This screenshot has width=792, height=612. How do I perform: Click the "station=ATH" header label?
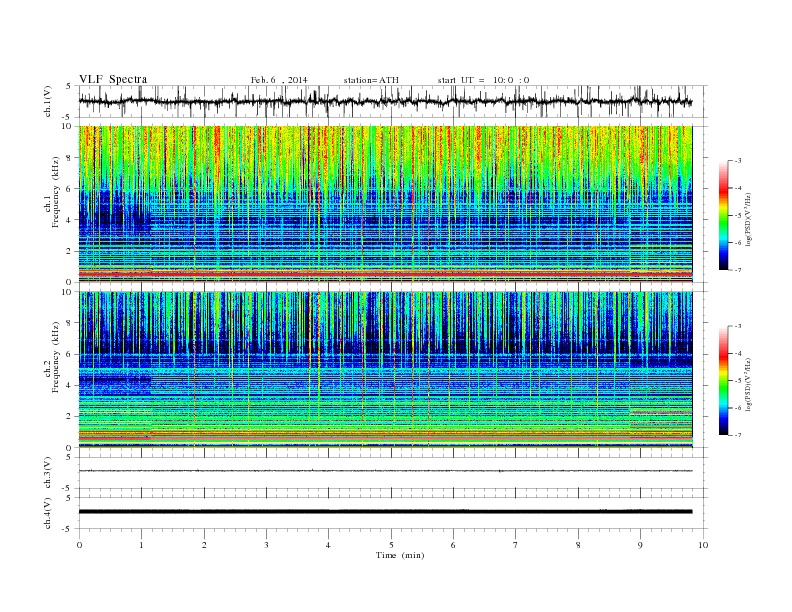tap(371, 80)
